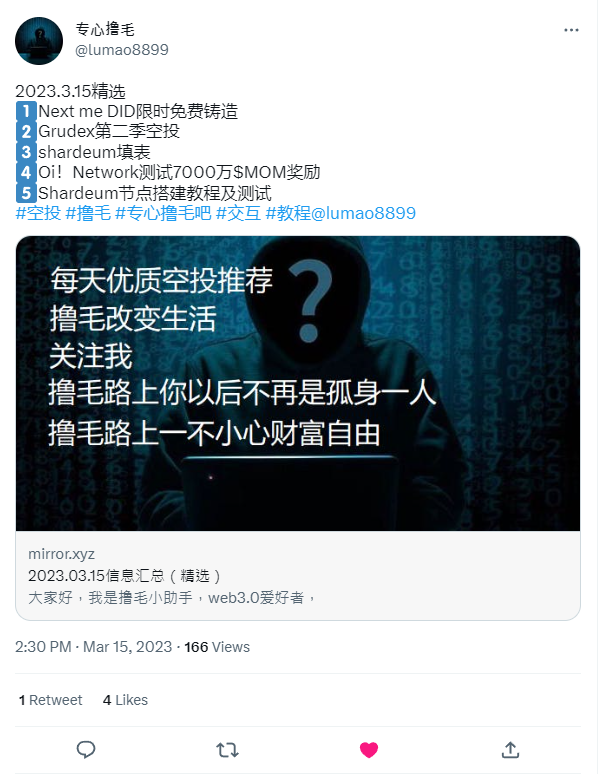The width and height of the screenshot is (600, 774).
Task: Retweet using the arrows icon
Action: 227,750
